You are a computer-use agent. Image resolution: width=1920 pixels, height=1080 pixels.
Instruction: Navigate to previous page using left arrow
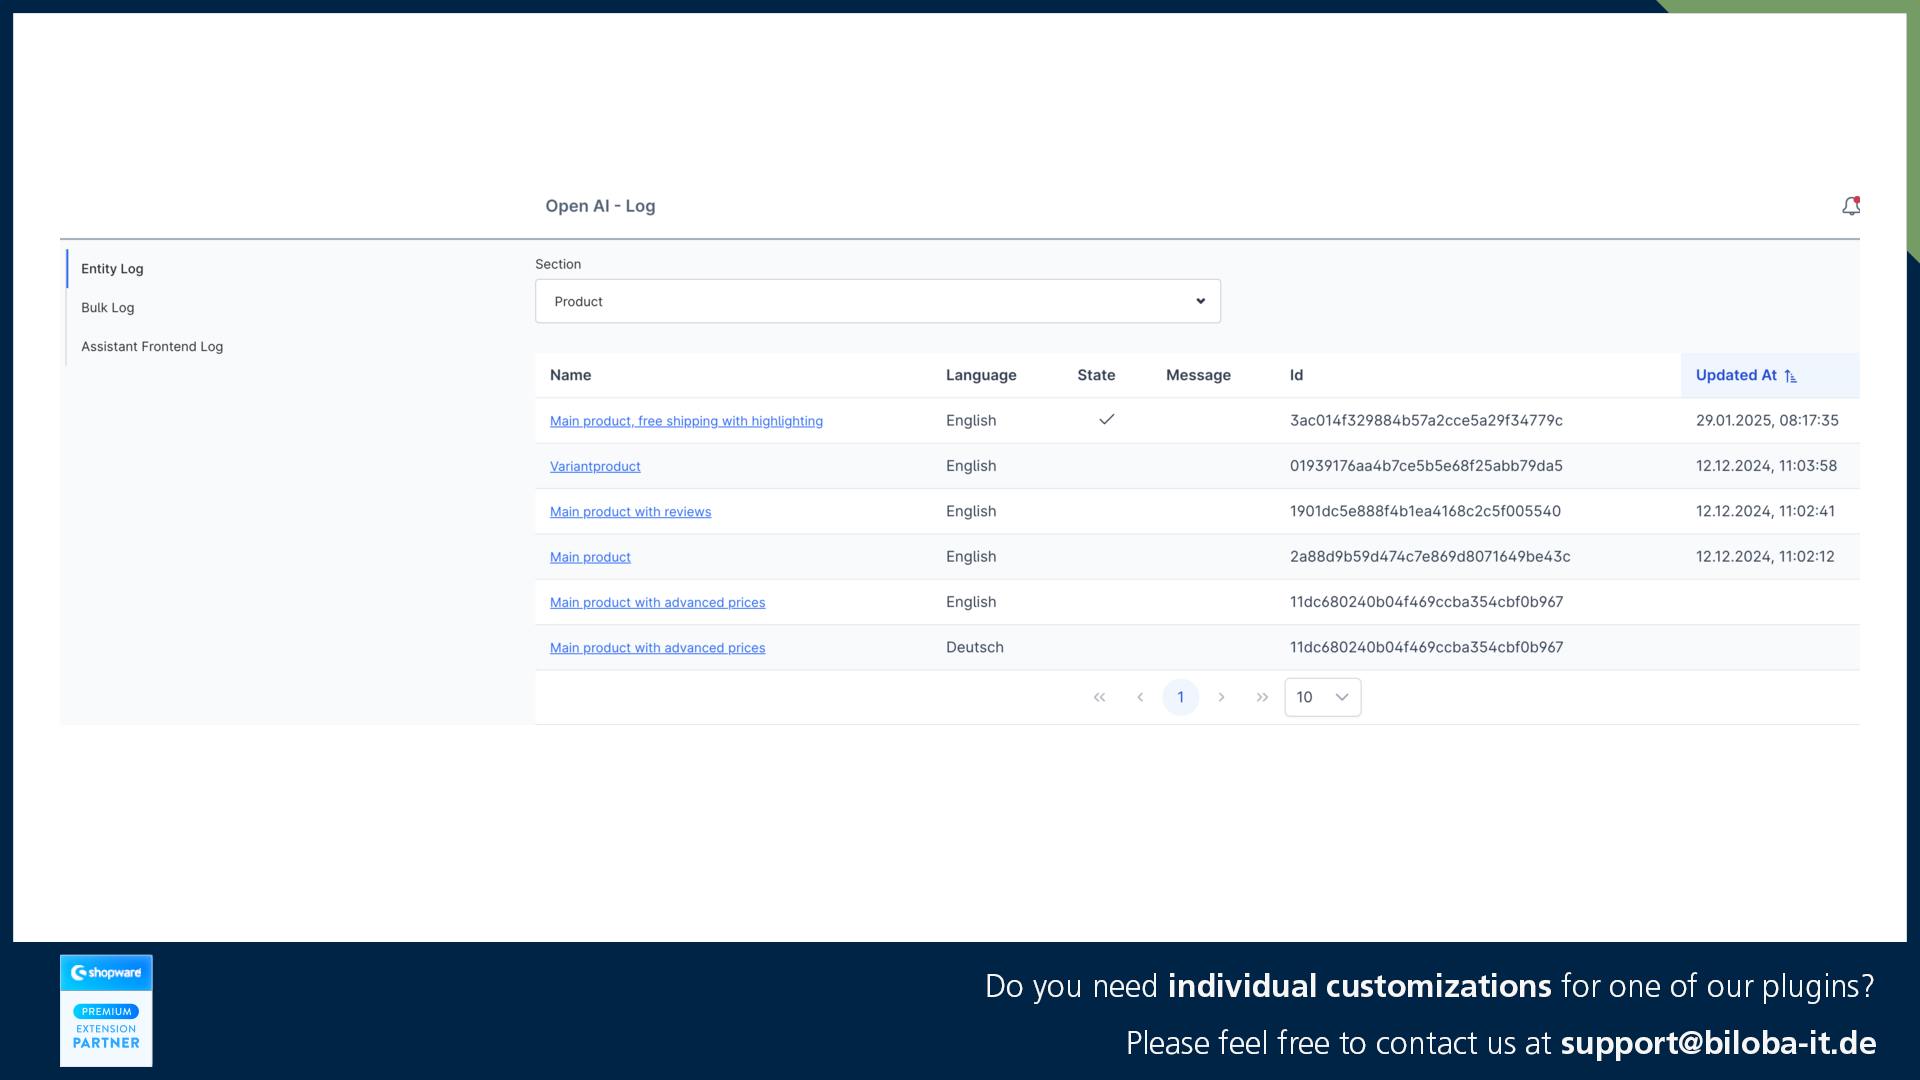(x=1139, y=696)
